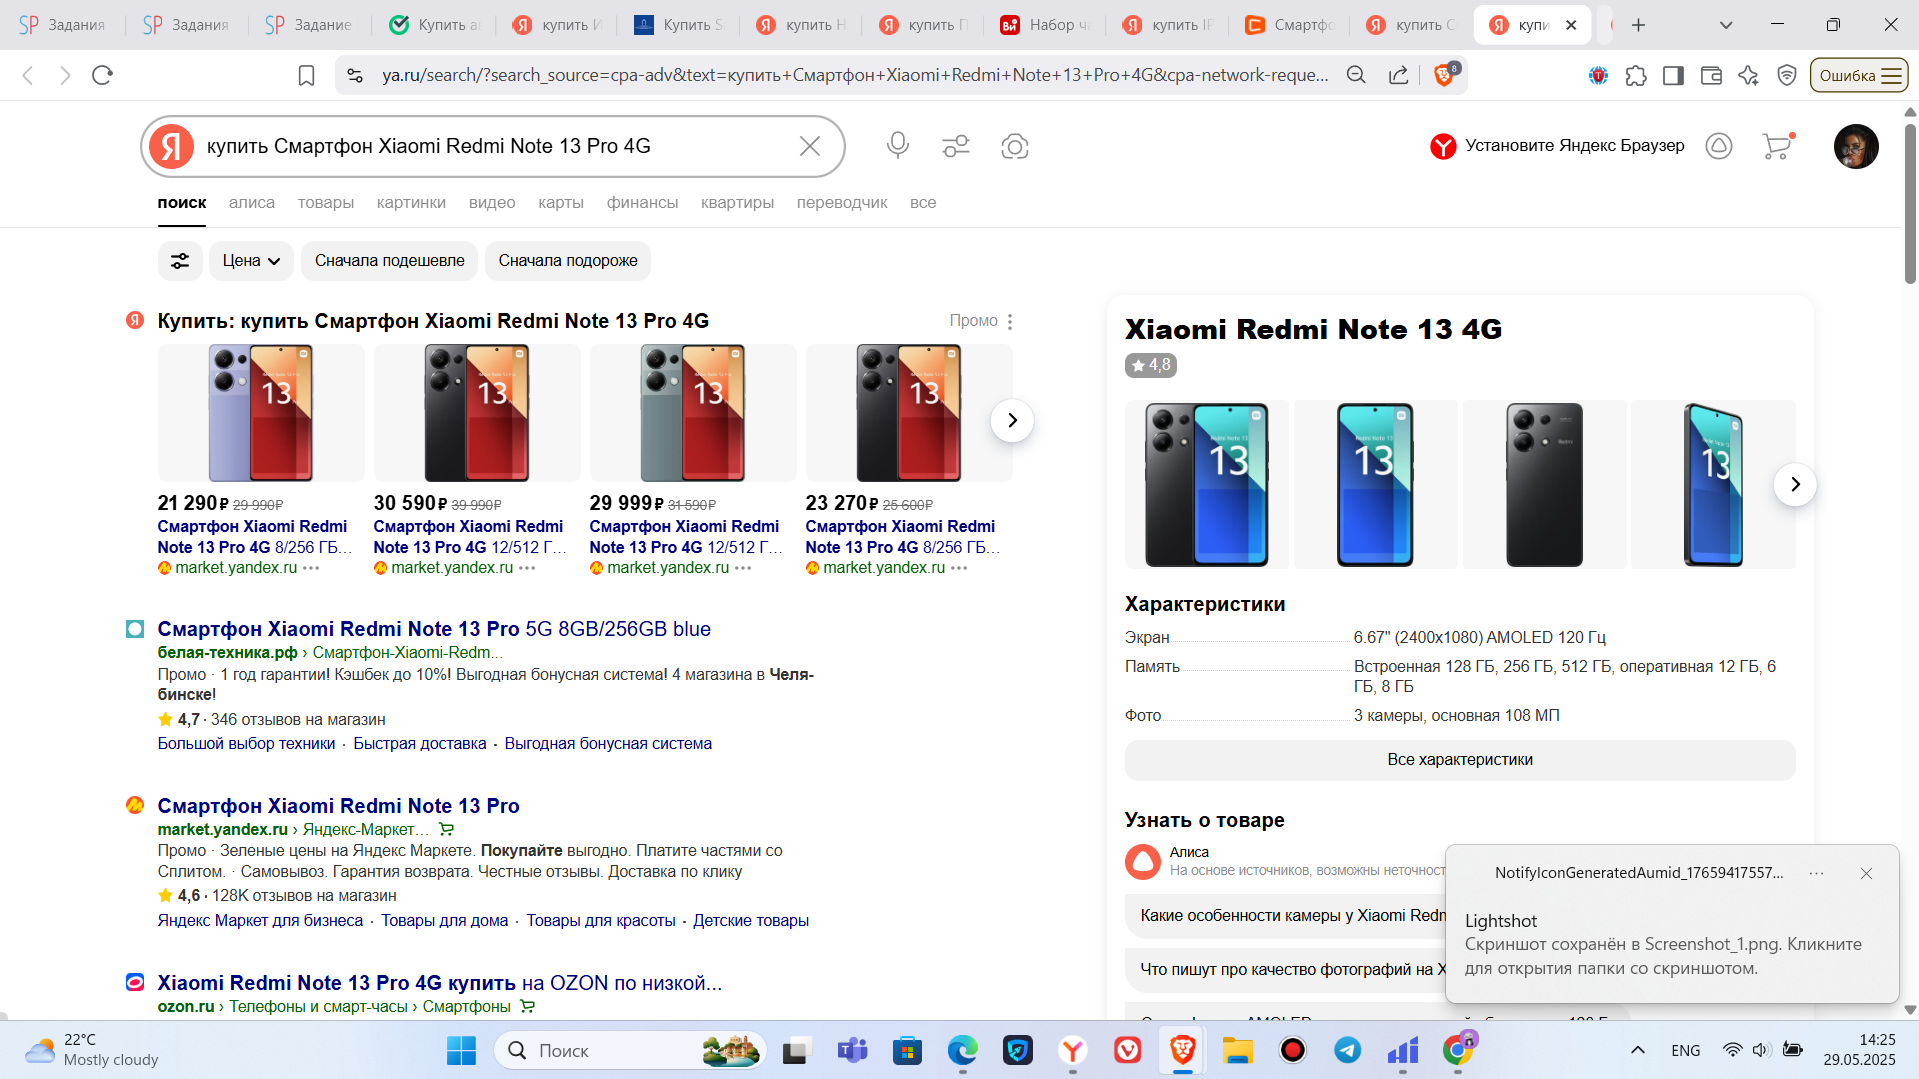
Task: Show hidden system tray icons chevron
Action: coord(1637,1050)
